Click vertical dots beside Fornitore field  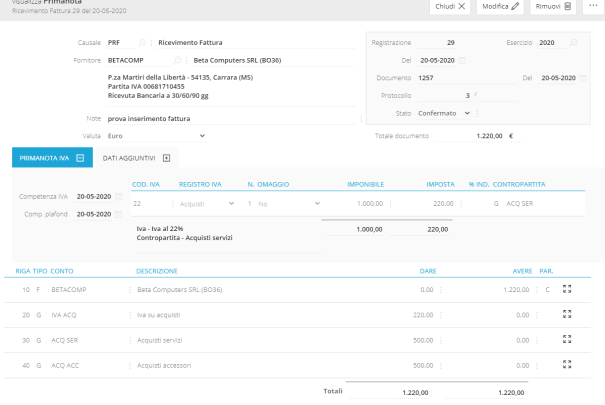(x=186, y=60)
